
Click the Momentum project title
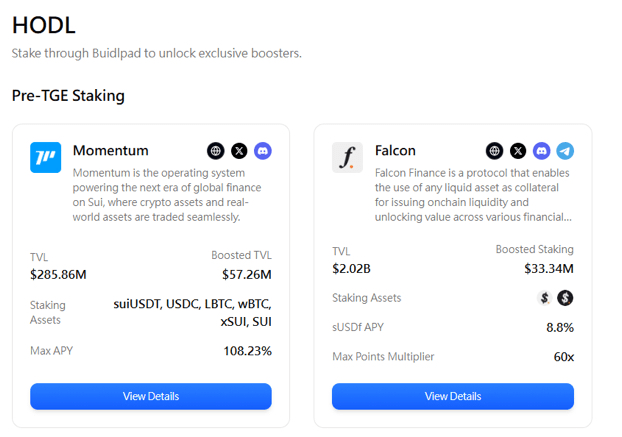[x=110, y=151]
